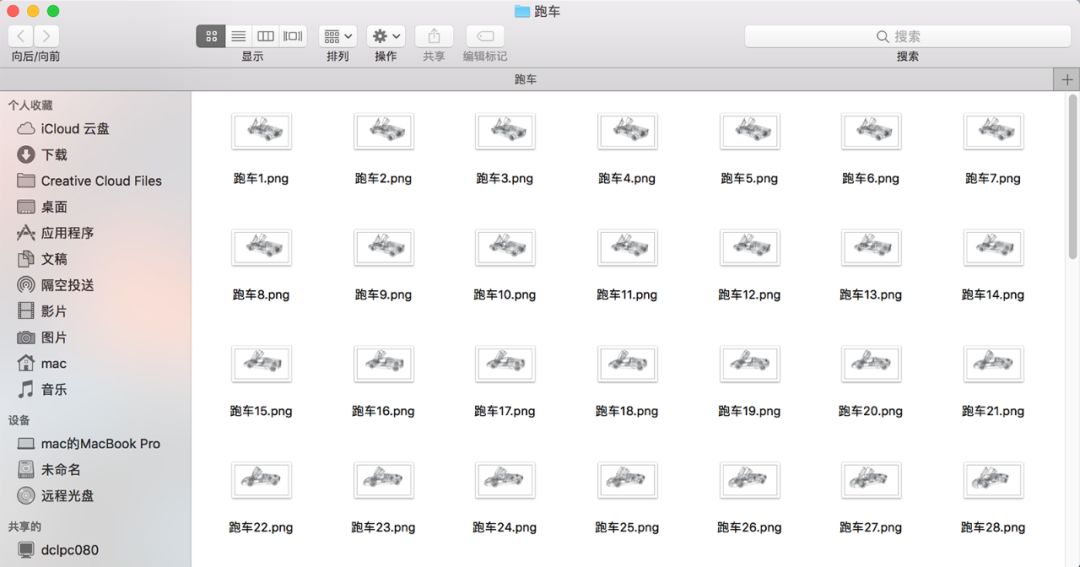Click the 跑车28.png file name
Viewport: 1080px width, 567px height.
point(993,528)
